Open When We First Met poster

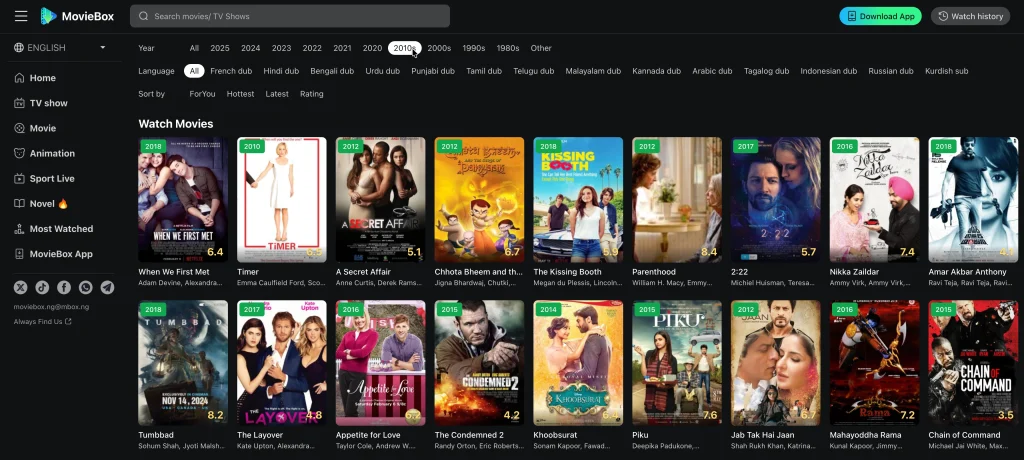pyautogui.click(x=183, y=199)
